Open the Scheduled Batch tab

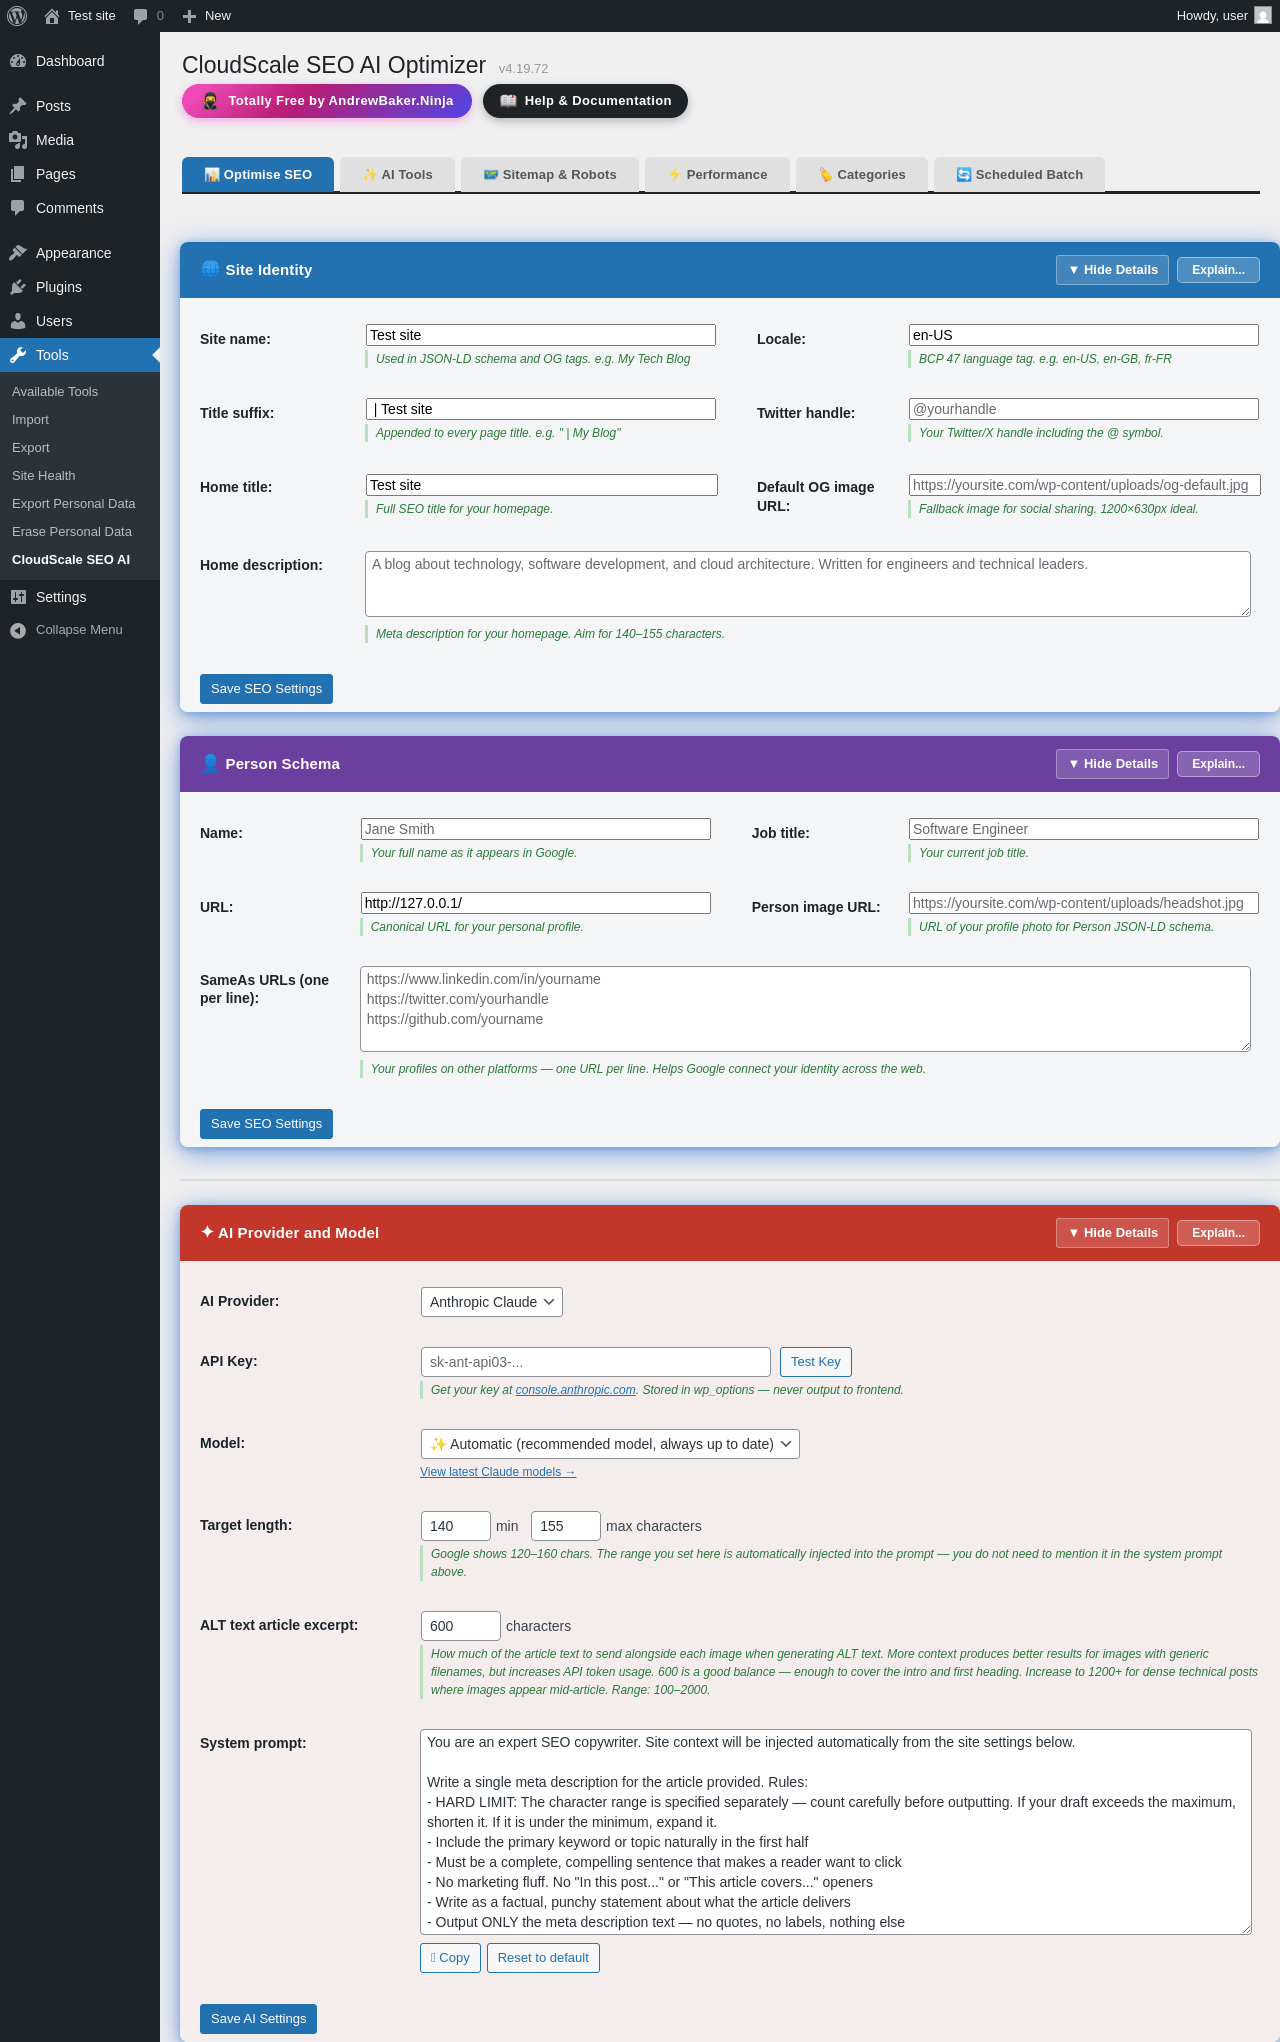[1019, 175]
